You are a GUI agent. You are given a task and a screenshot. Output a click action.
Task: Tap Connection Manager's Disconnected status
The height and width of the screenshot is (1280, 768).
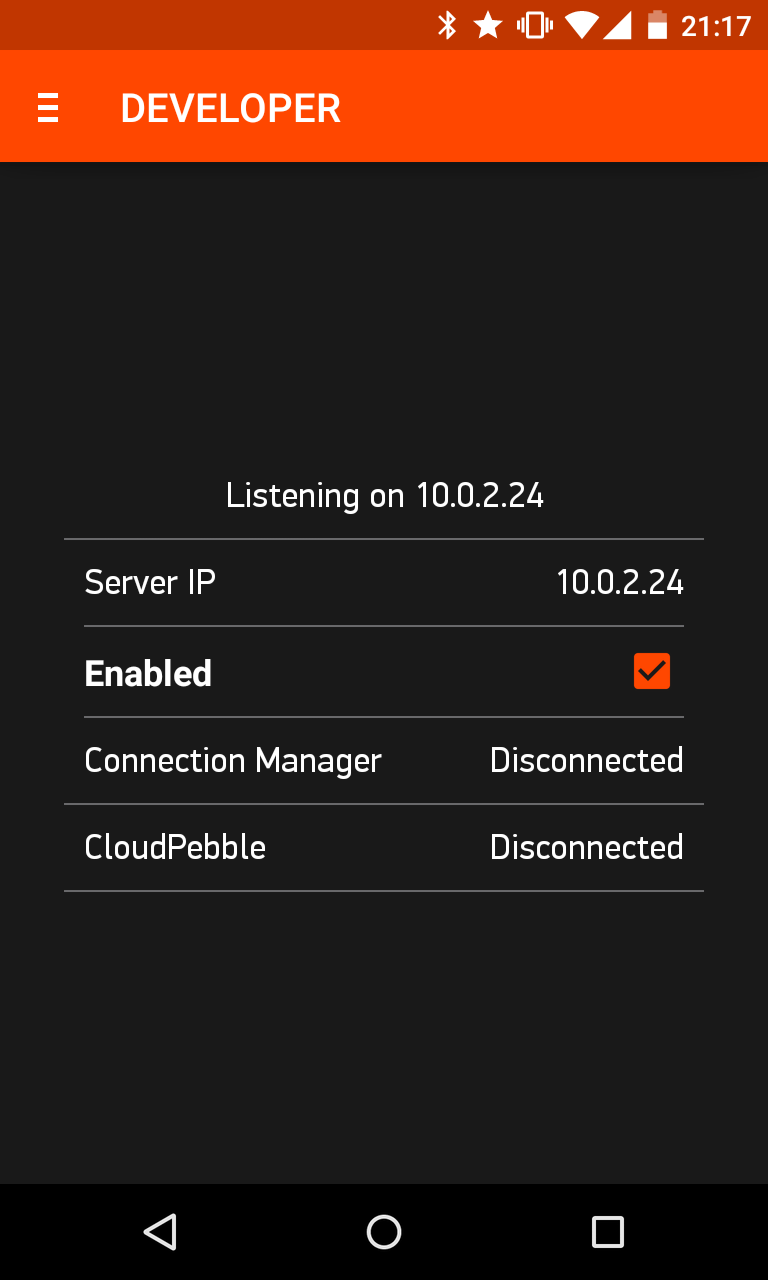click(x=587, y=760)
